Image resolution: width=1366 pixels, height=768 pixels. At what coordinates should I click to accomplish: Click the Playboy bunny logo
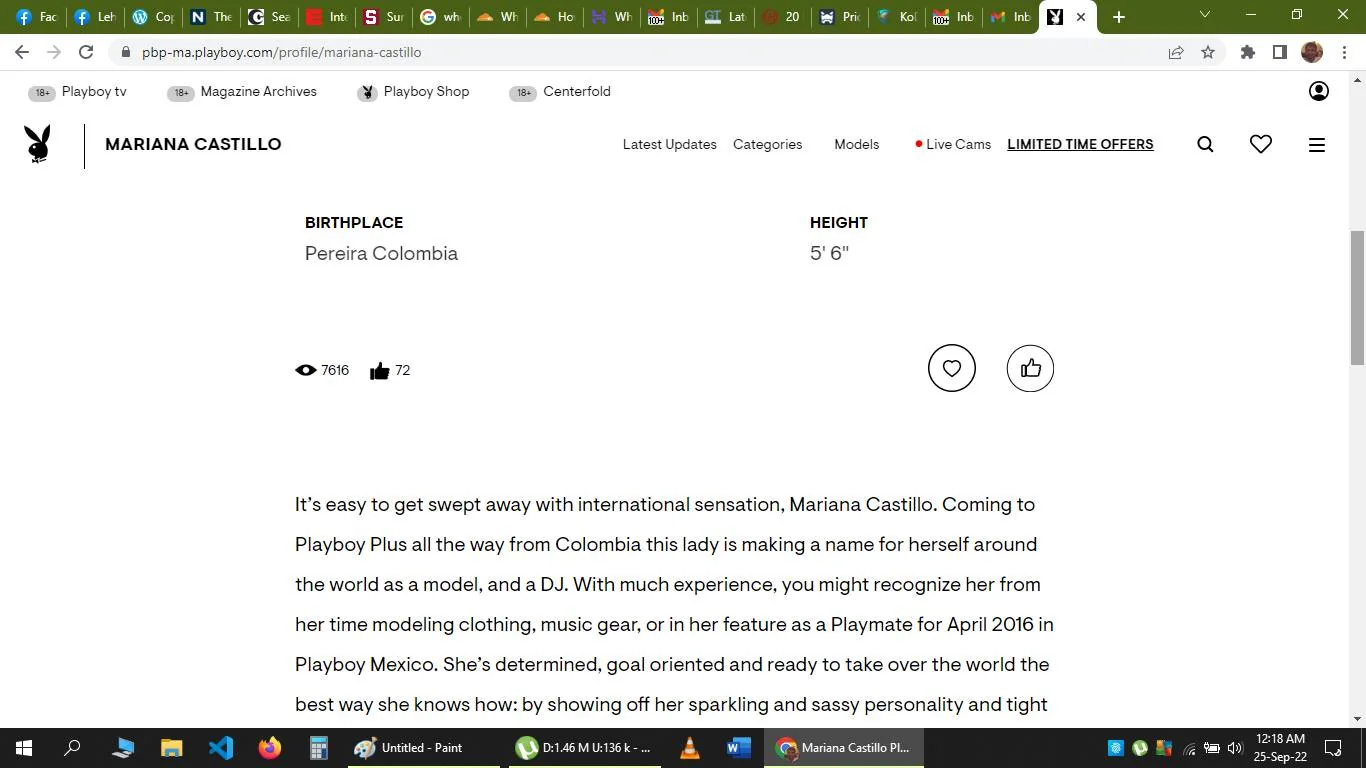[x=38, y=145]
